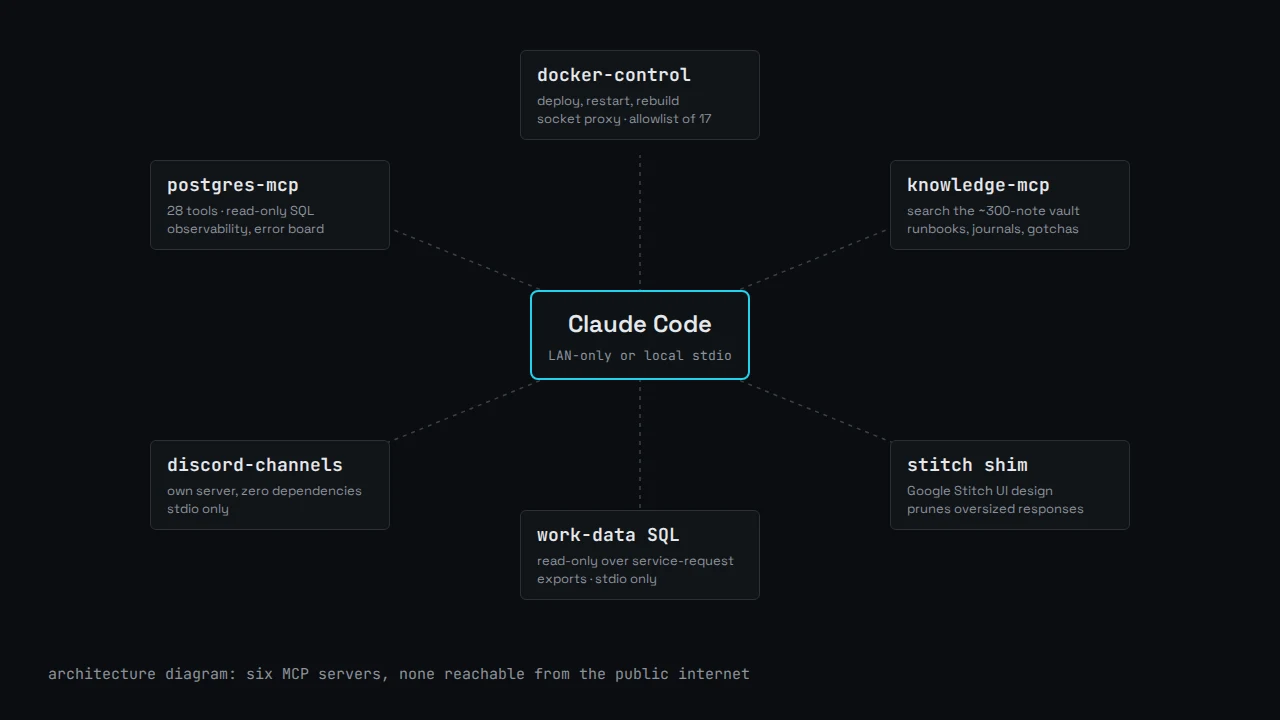1280x720 pixels.
Task: Click the lone "stdio only" line under discord-channels
Action: click(198, 509)
